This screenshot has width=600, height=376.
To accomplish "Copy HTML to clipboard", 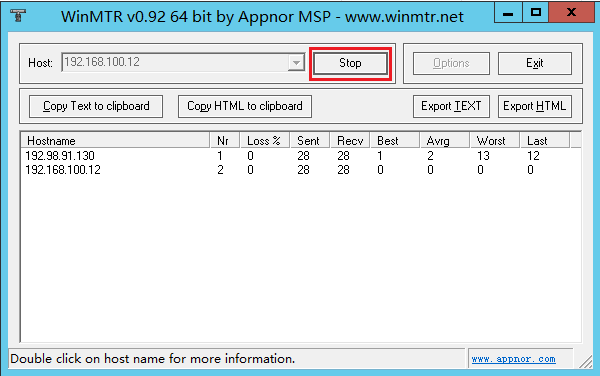I will (245, 106).
